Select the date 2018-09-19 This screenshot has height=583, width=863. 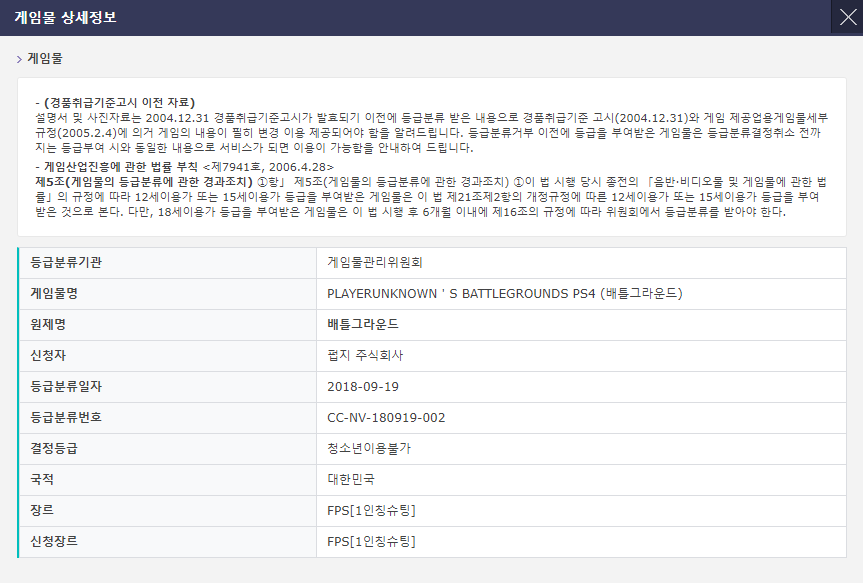click(x=363, y=386)
